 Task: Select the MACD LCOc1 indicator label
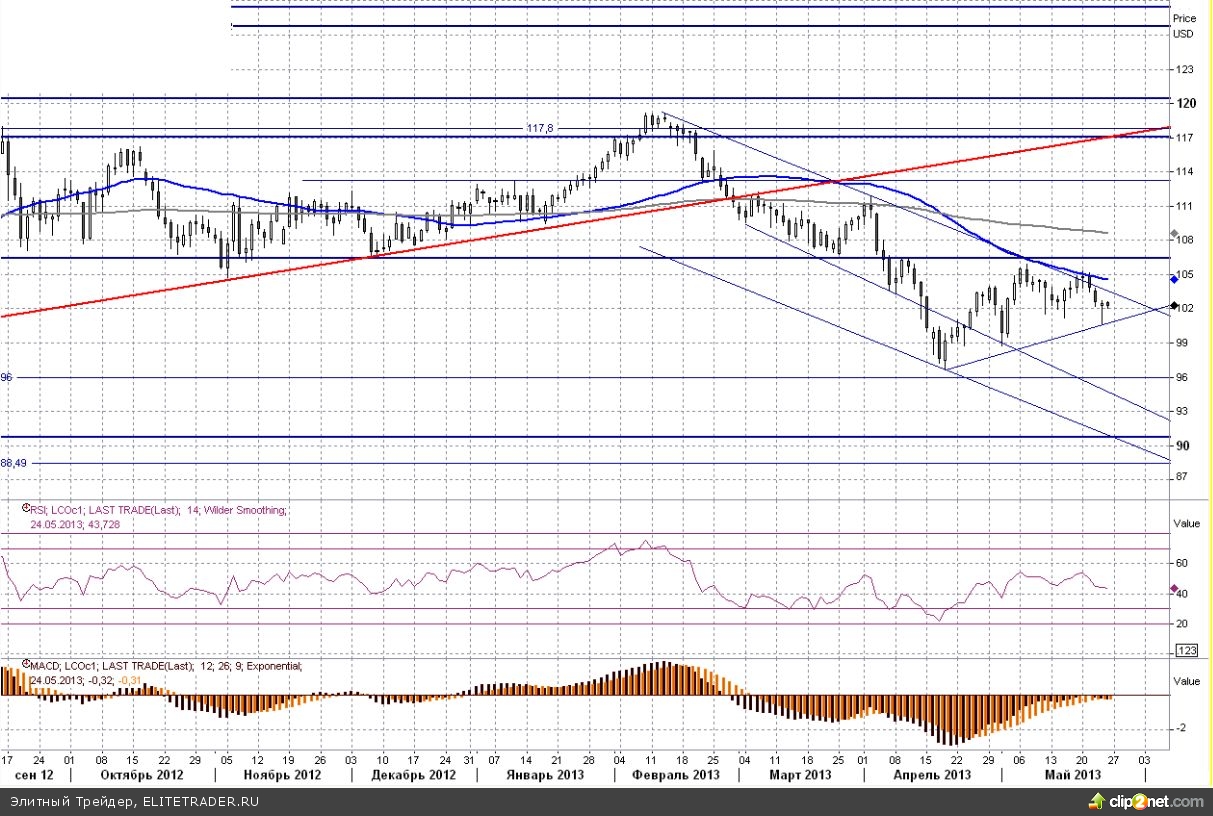(165, 666)
